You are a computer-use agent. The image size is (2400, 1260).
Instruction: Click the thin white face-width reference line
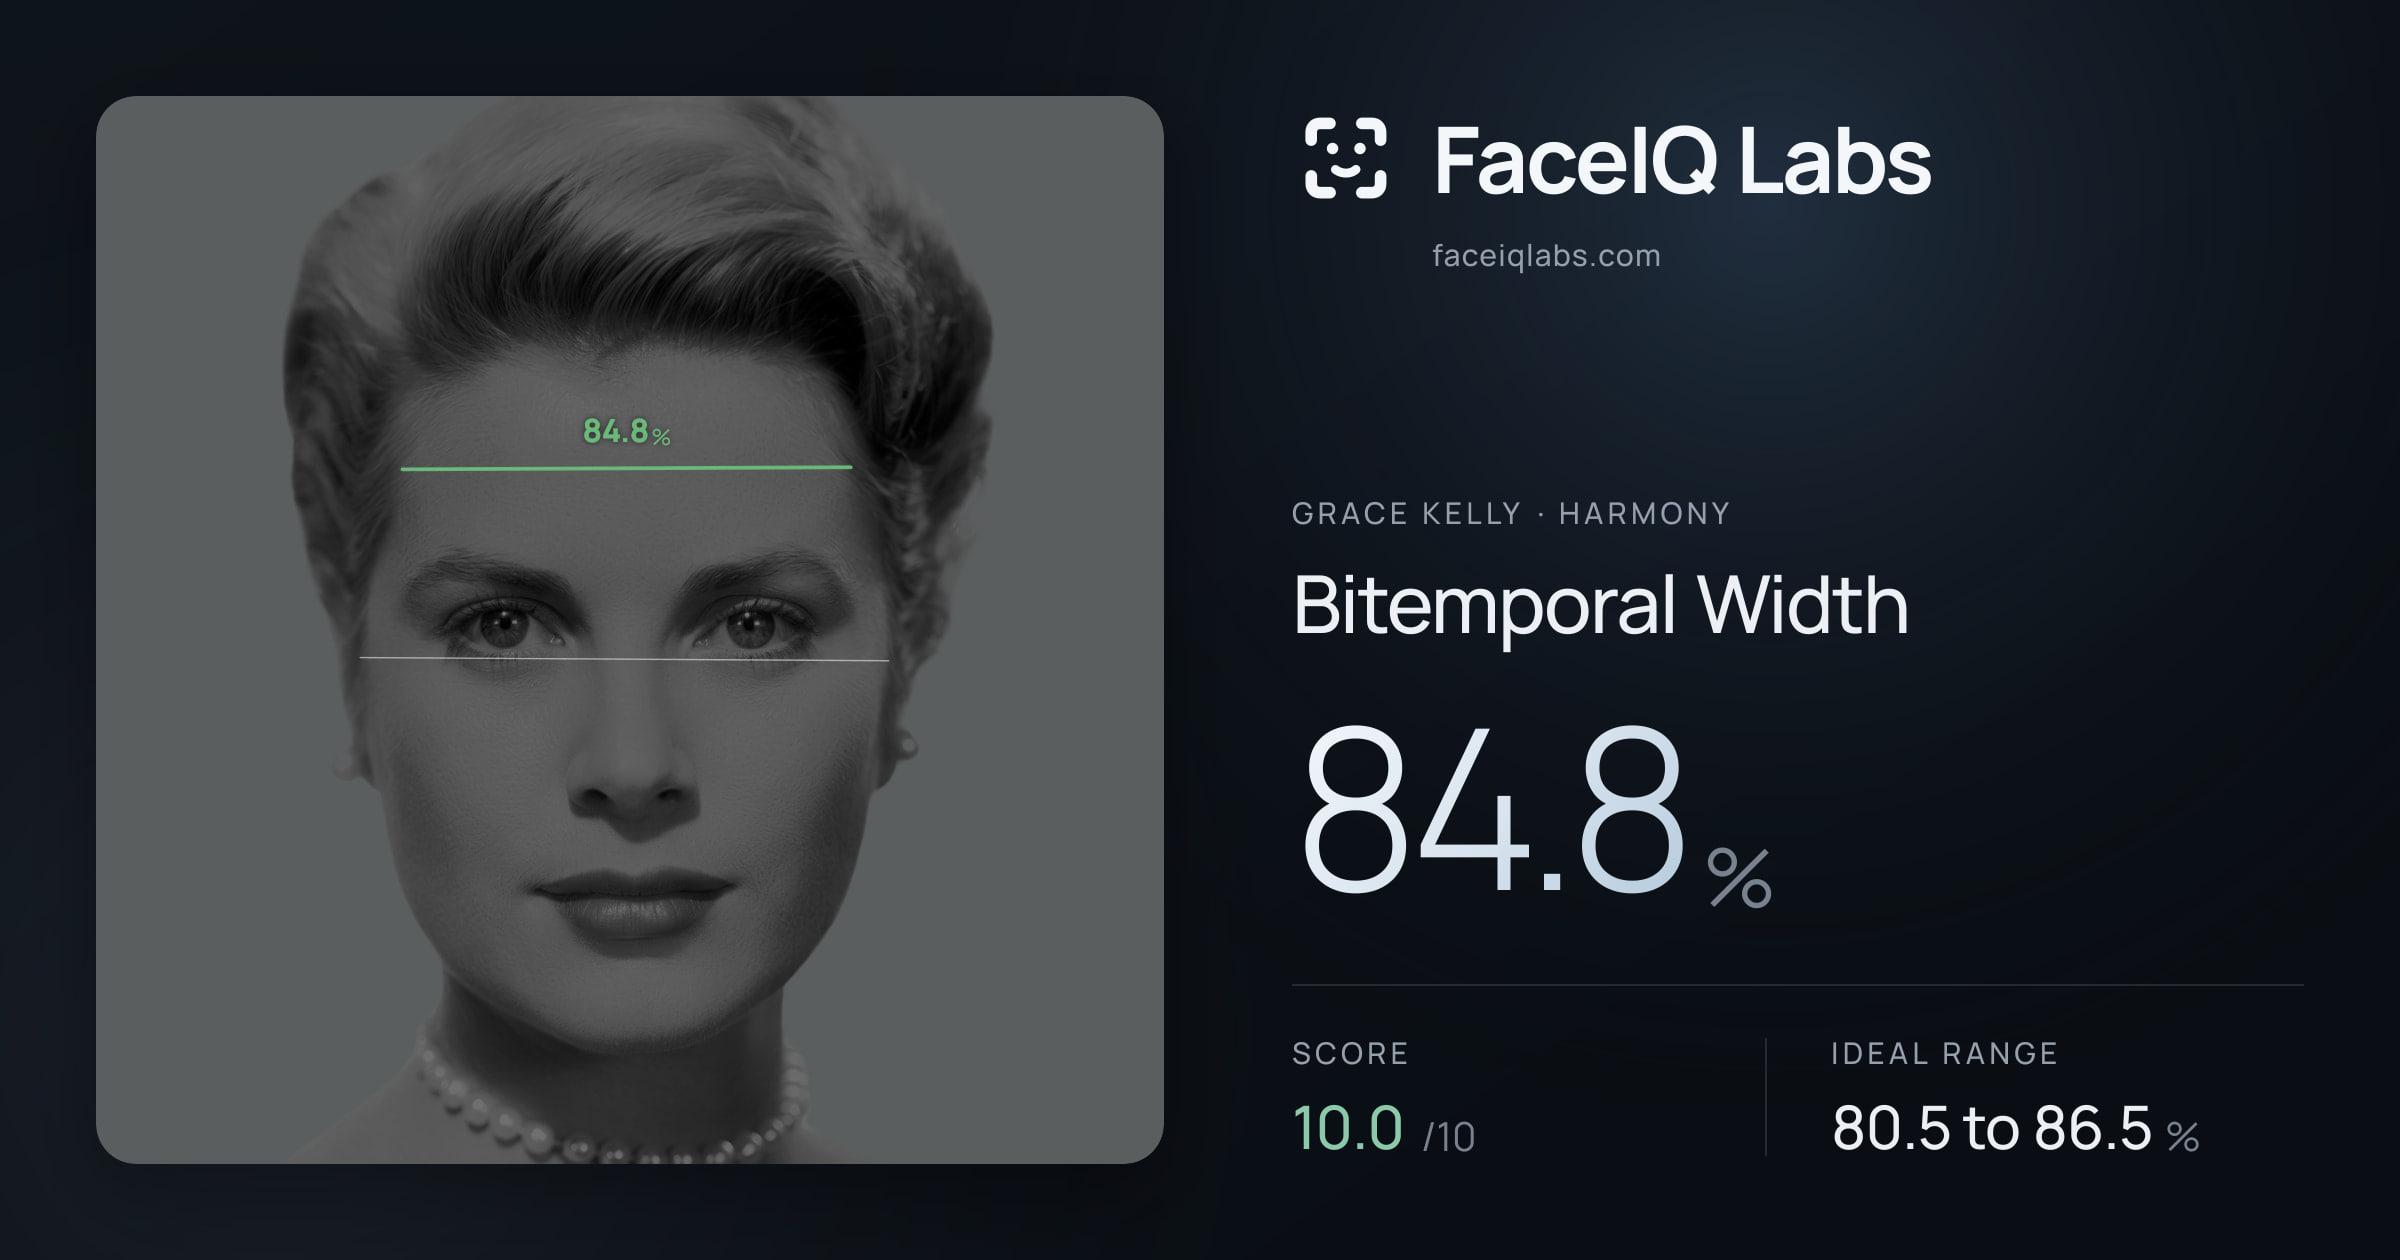624,659
